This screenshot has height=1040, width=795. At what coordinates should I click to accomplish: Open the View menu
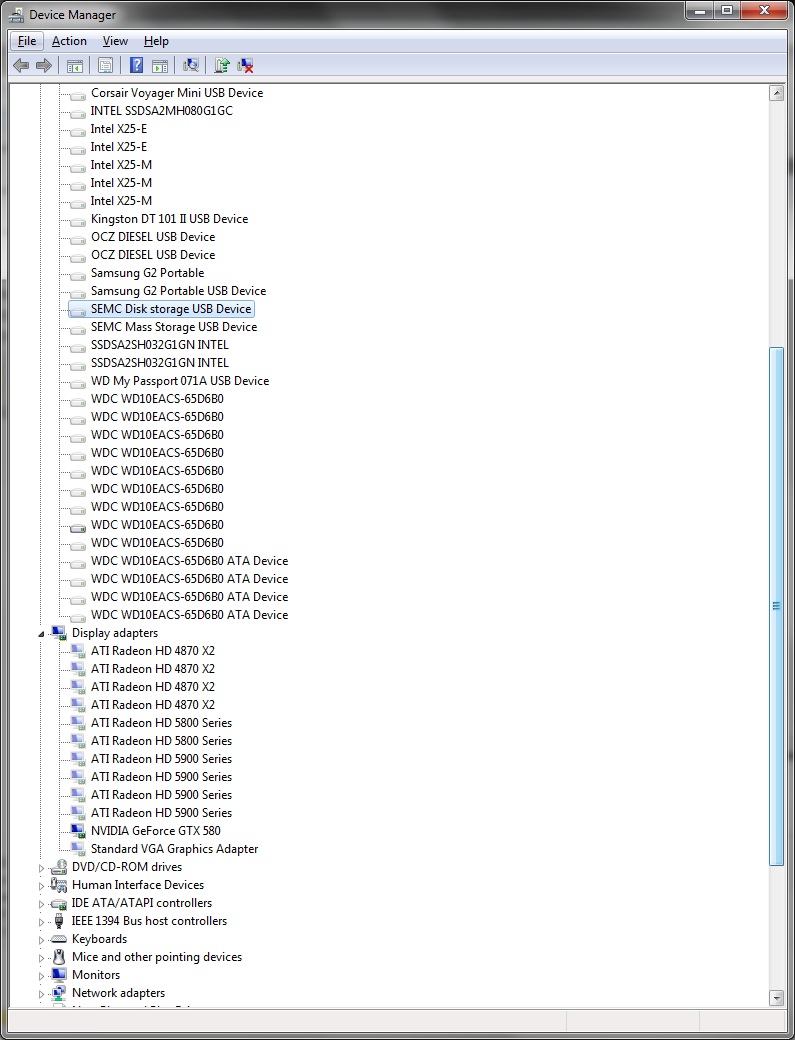coord(115,41)
